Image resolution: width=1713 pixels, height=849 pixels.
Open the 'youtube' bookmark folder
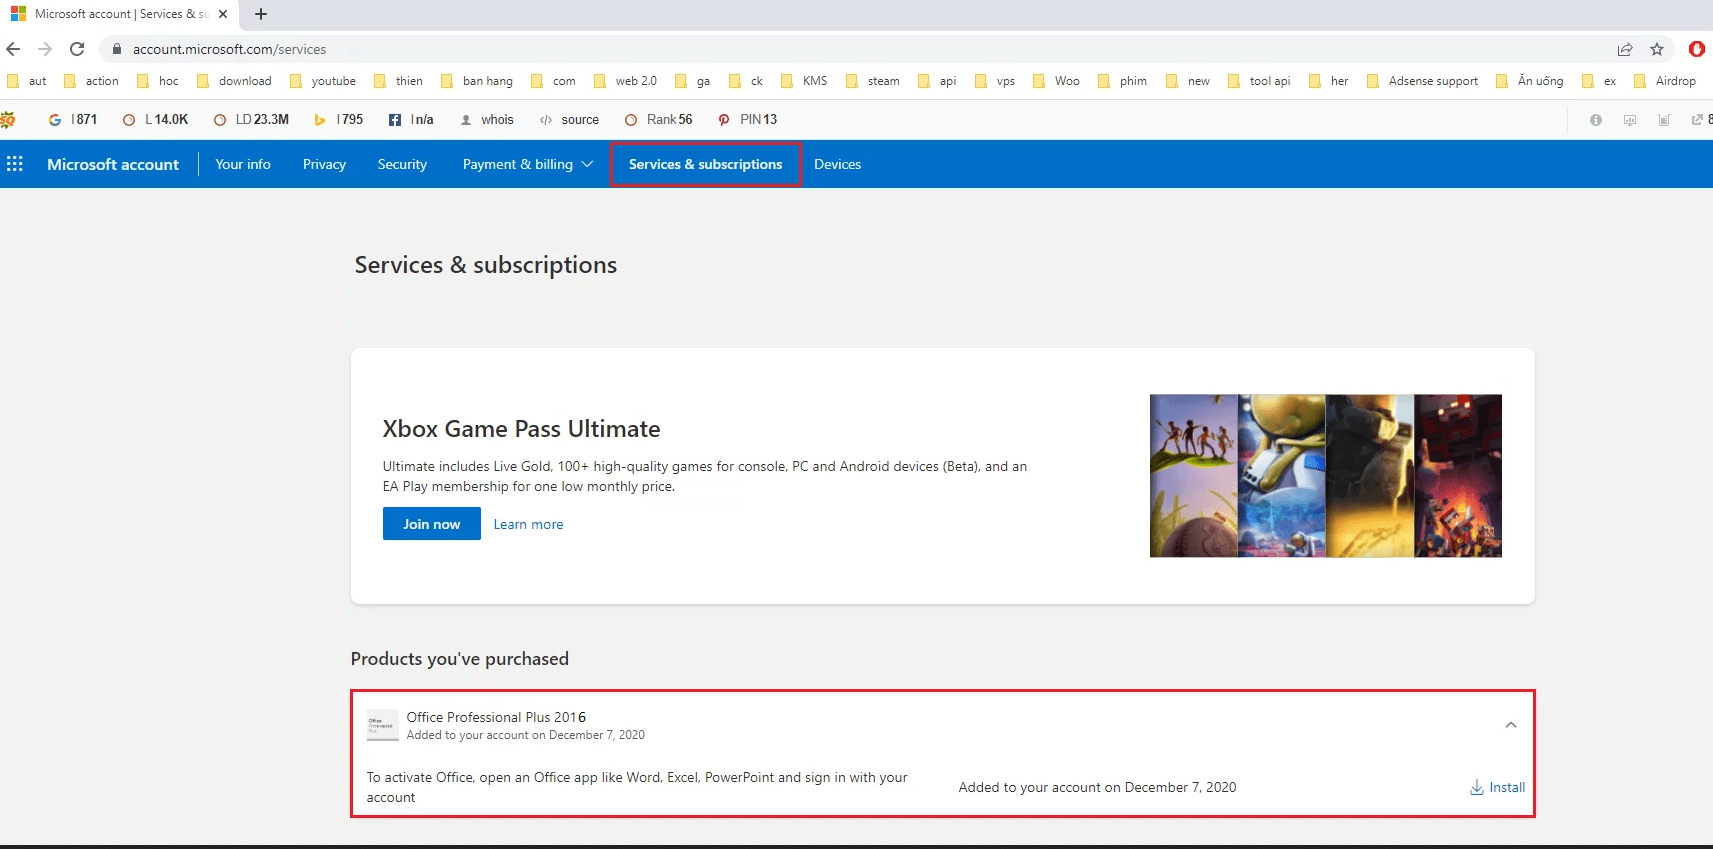[x=323, y=81]
